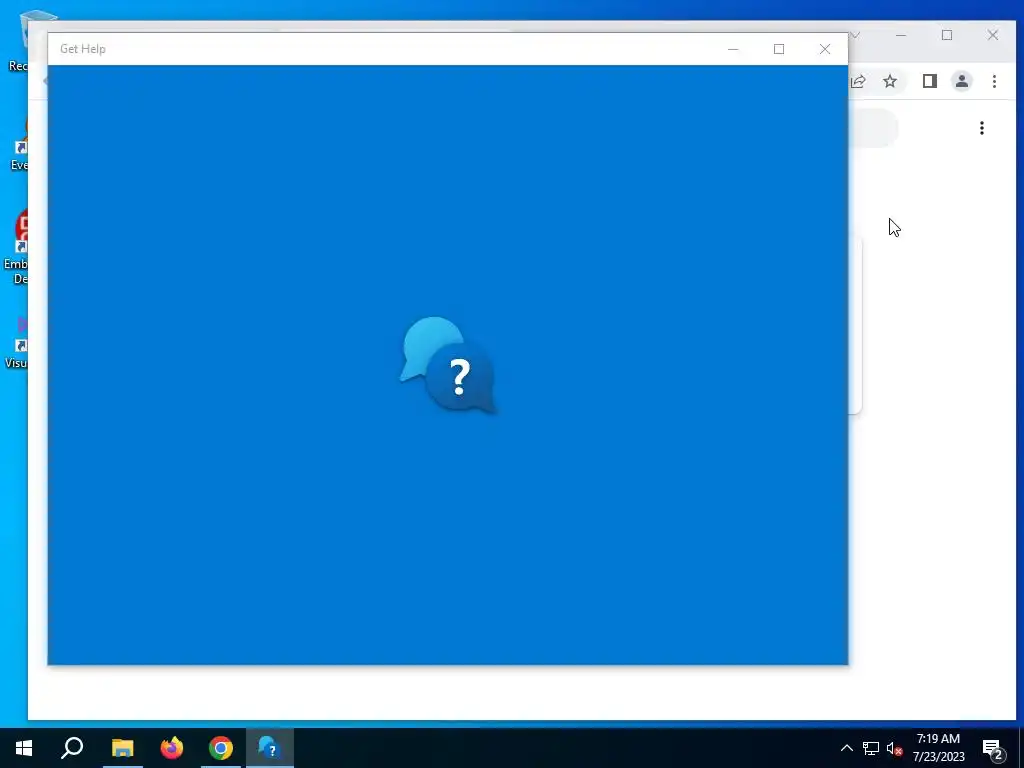Viewport: 1024px width, 768px height.
Task: Bookmark page with Chrome star icon
Action: [x=890, y=81]
